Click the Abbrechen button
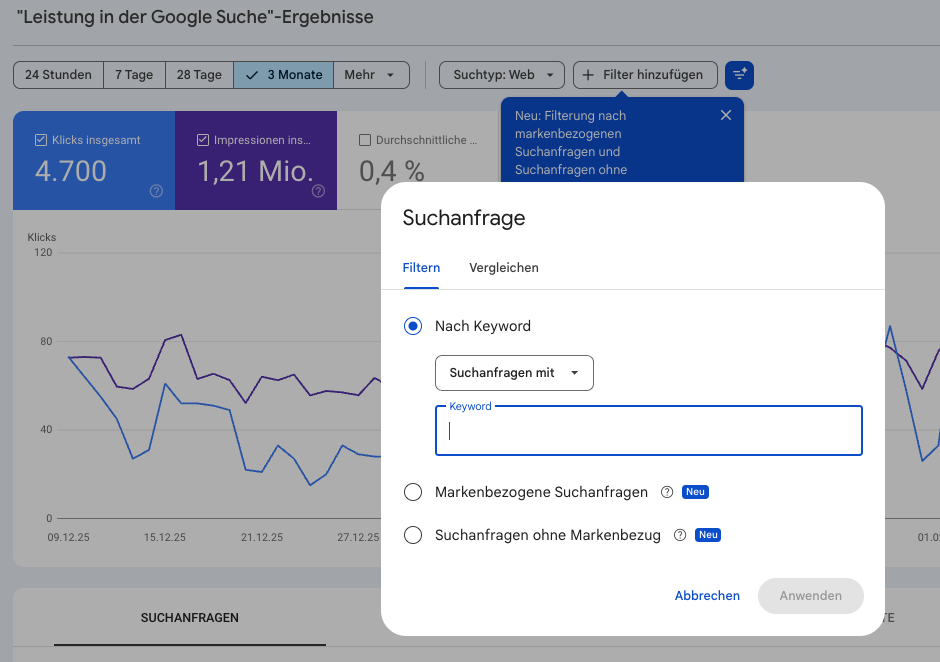The image size is (940, 662). point(707,595)
